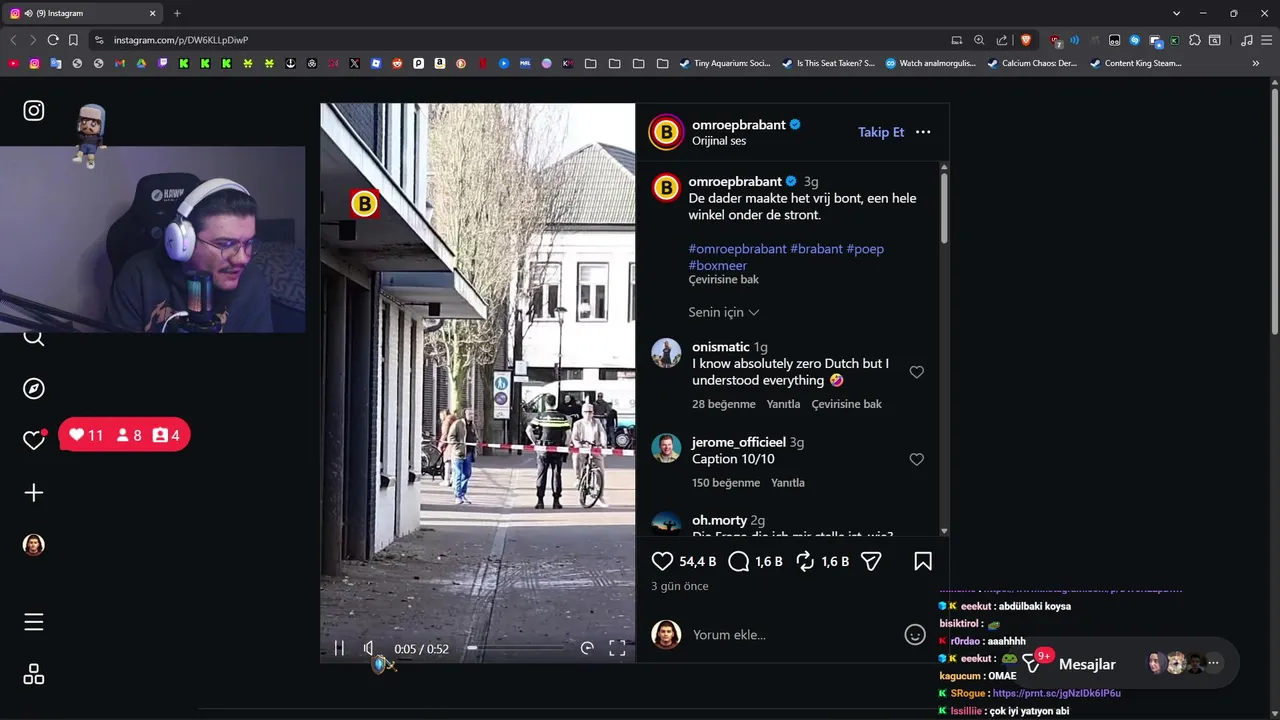This screenshot has height=720, width=1280.
Task: Open Amazon bookmark icon
Action: click(x=439, y=63)
